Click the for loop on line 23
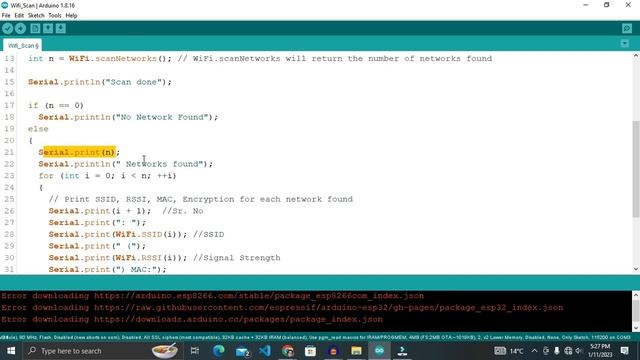Screen dimensions: 640x360 point(107,176)
